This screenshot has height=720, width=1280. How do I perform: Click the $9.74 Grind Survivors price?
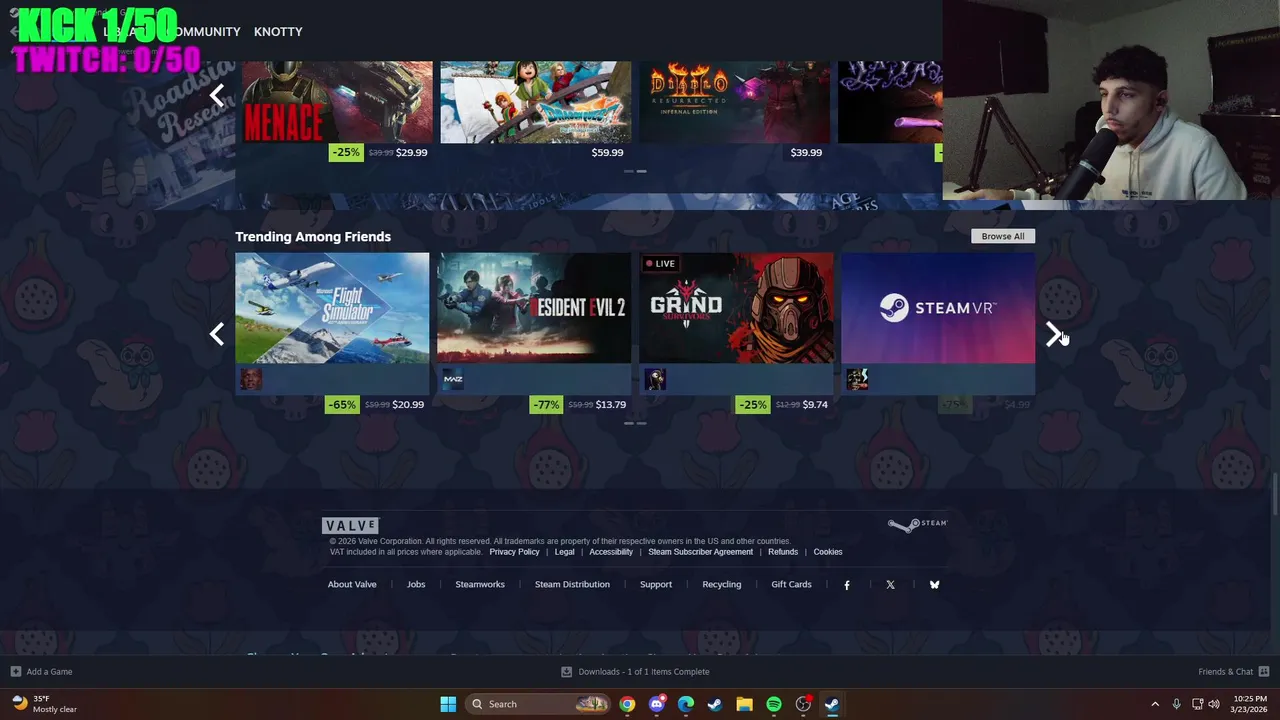815,405
